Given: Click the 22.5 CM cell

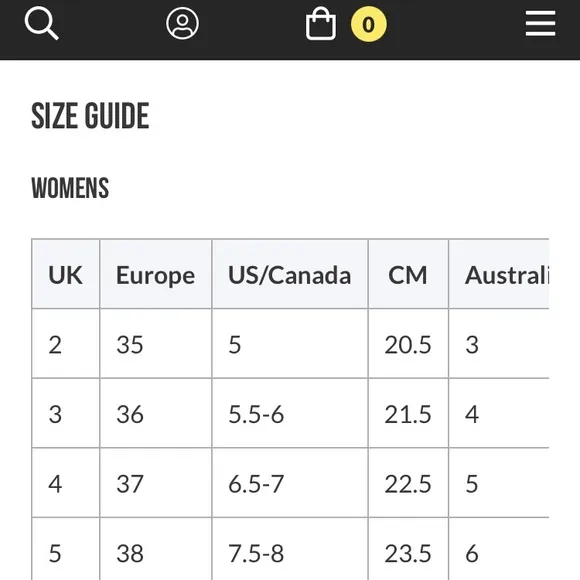Looking at the screenshot, I should (408, 483).
